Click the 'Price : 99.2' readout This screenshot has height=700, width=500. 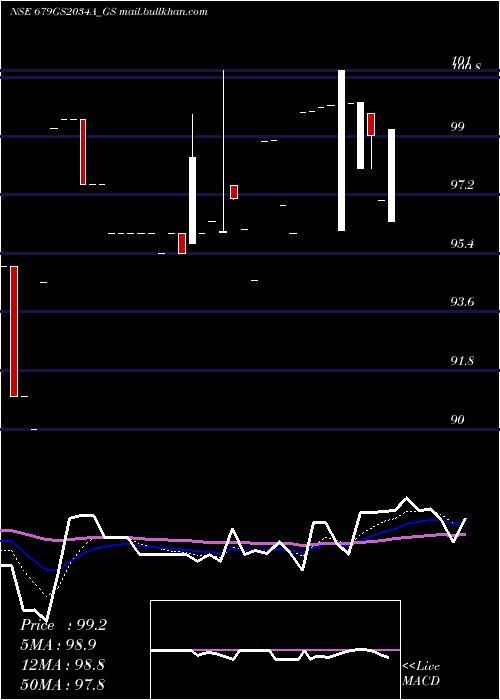pyautogui.click(x=63, y=625)
